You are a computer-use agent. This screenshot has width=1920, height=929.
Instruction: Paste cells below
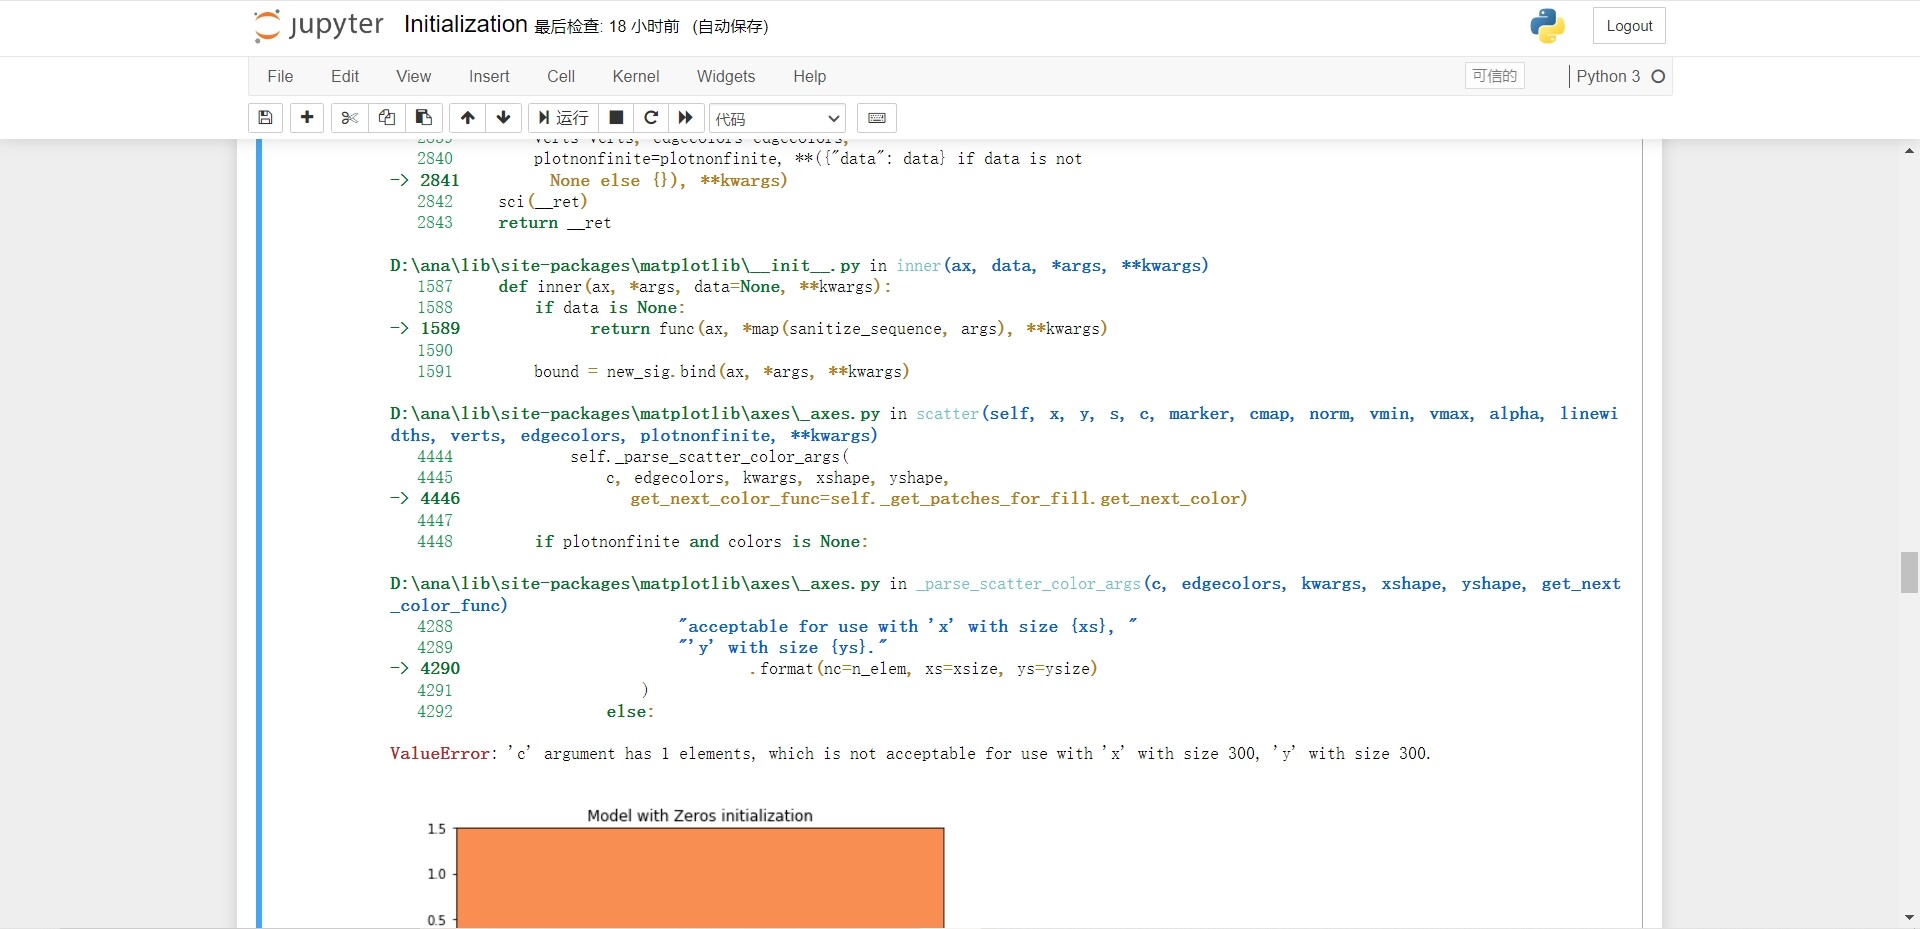pyautogui.click(x=423, y=118)
